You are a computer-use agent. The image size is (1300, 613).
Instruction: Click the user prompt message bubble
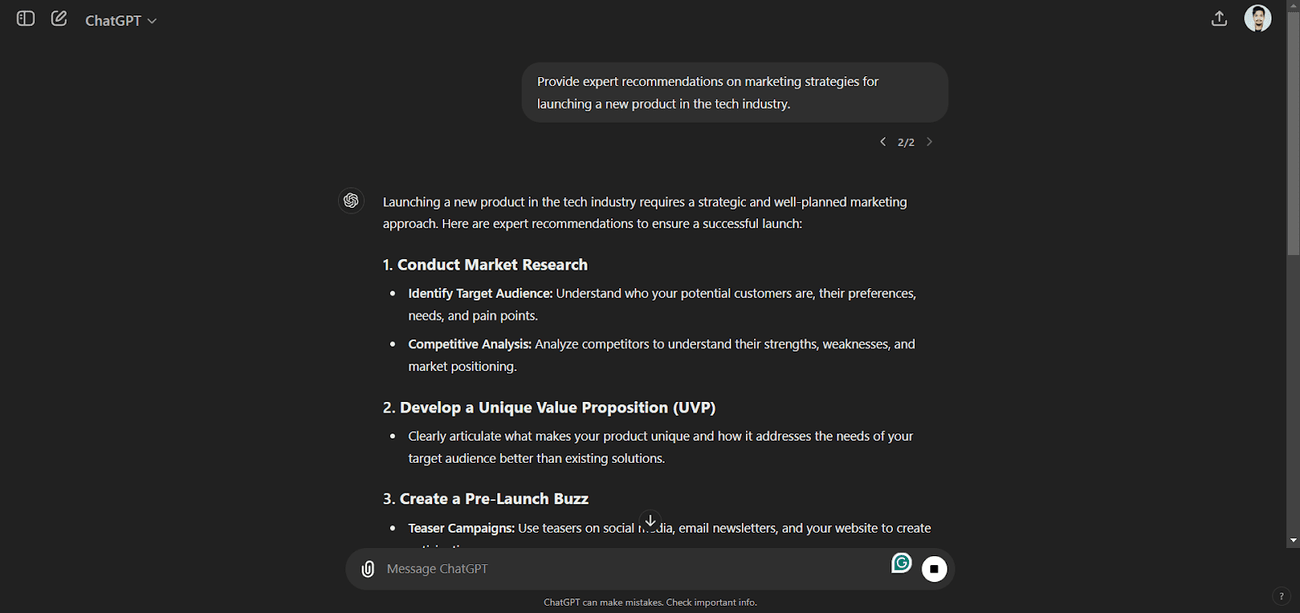click(735, 93)
